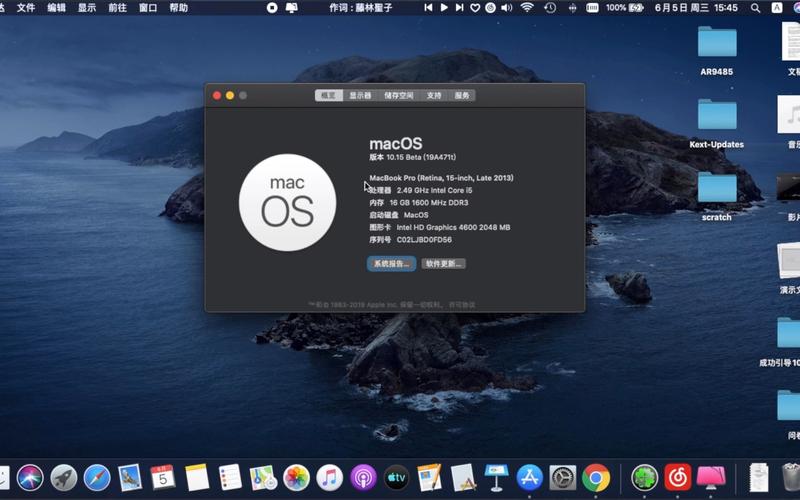Open Siri from the Dock

(x=30, y=478)
